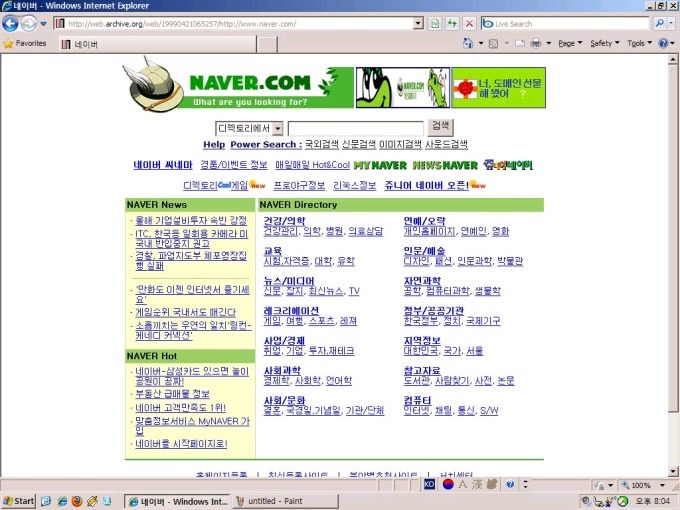This screenshot has width=680, height=510.
Task: Click the Refresh page icon
Action: point(452,23)
